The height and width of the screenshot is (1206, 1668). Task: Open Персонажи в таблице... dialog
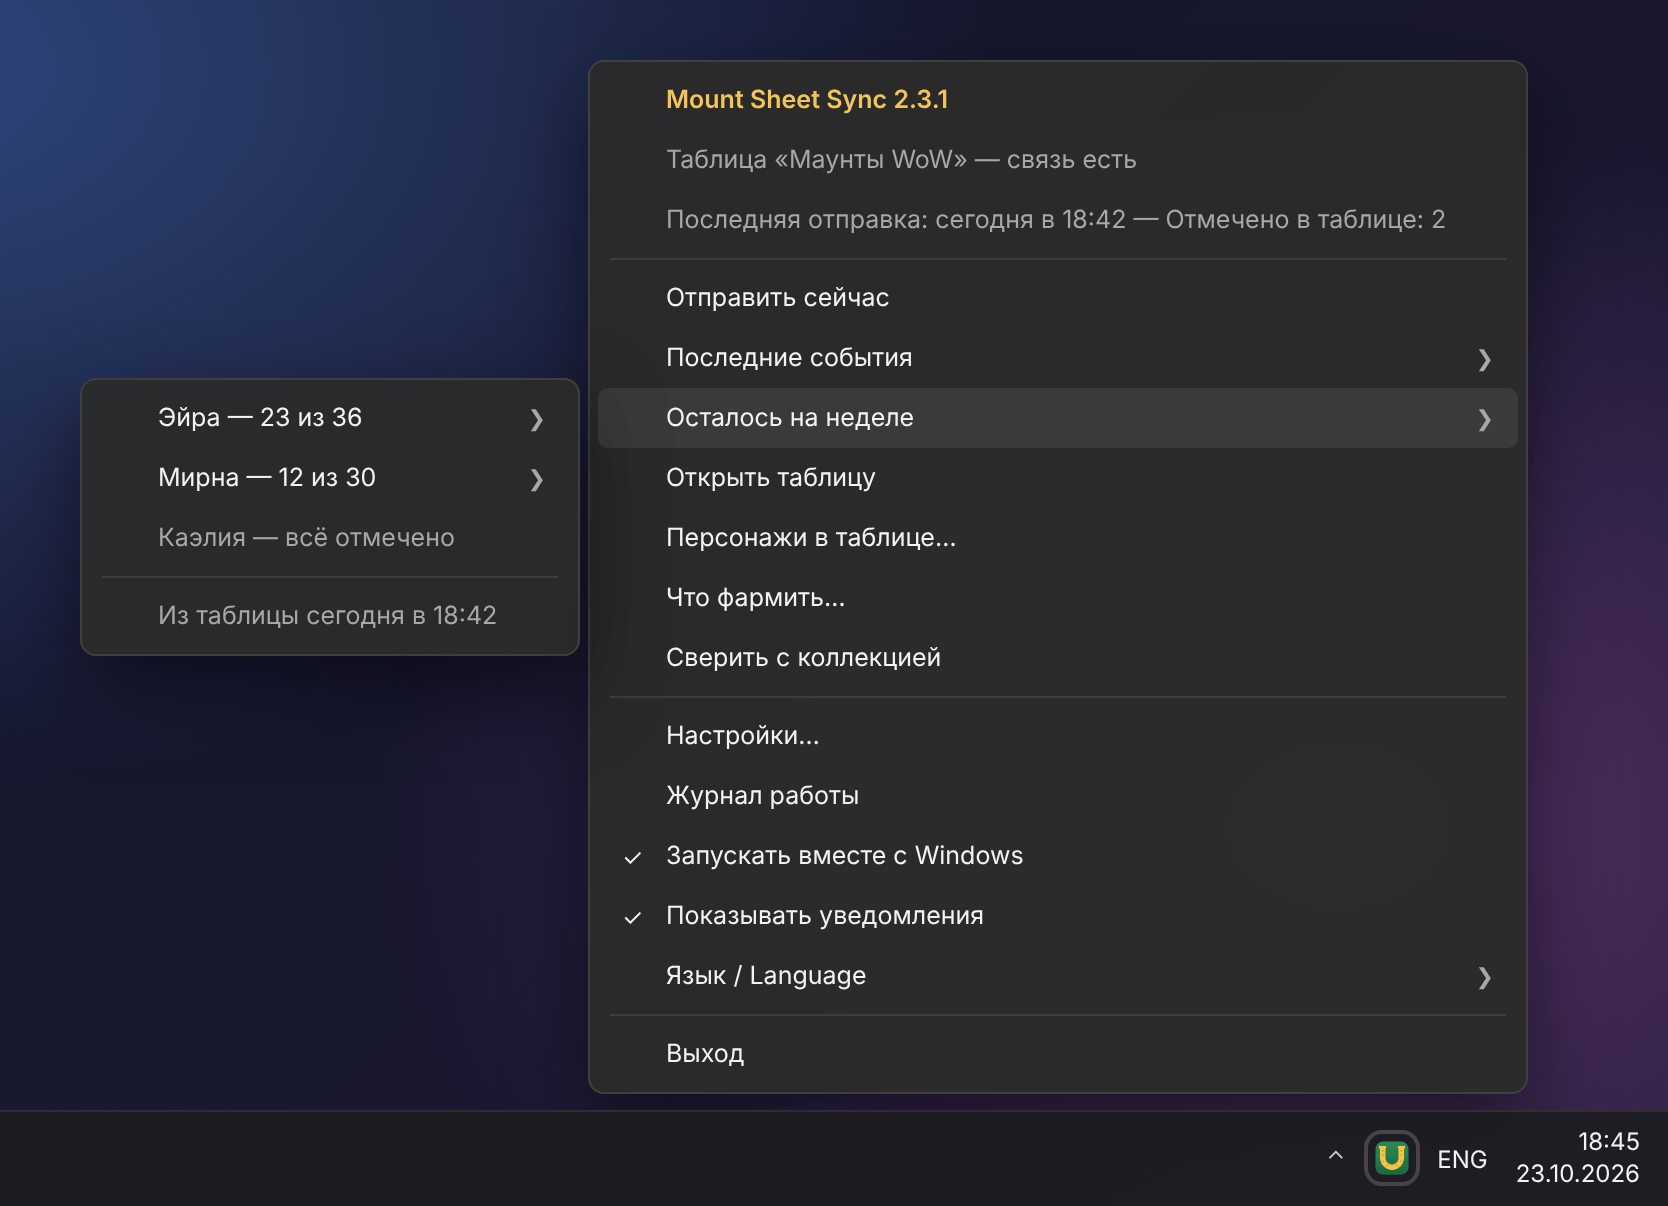1058,538
